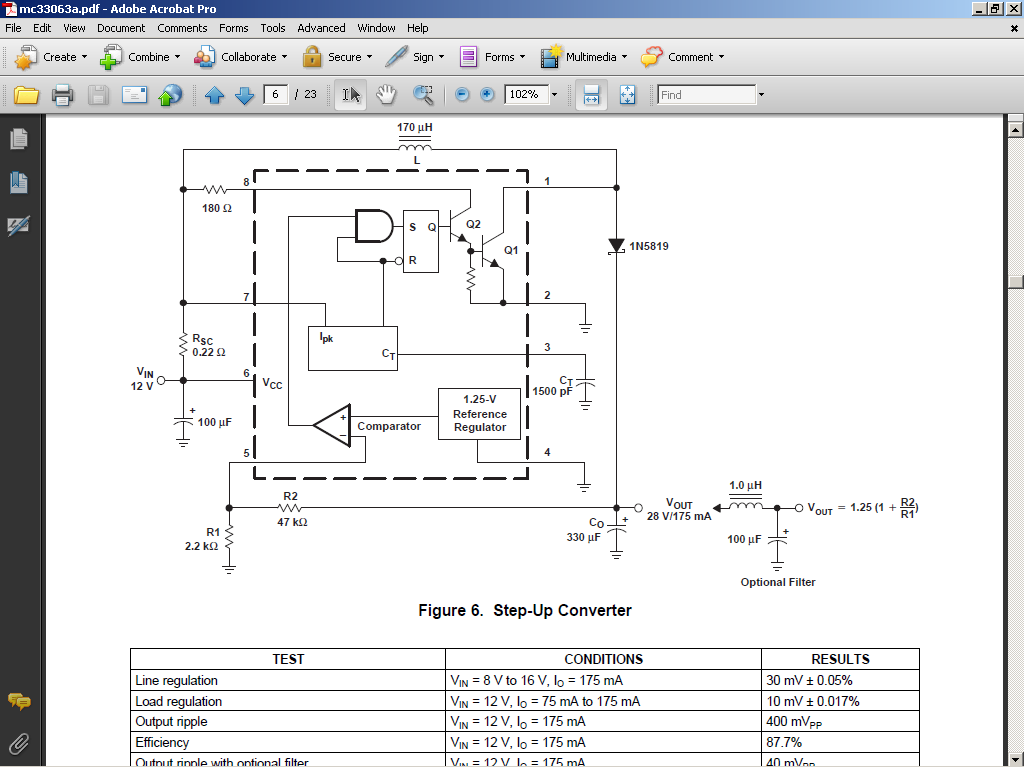Screen dimensions: 1024x768
Task: Click the Secure padlock icon
Action: tap(312, 57)
